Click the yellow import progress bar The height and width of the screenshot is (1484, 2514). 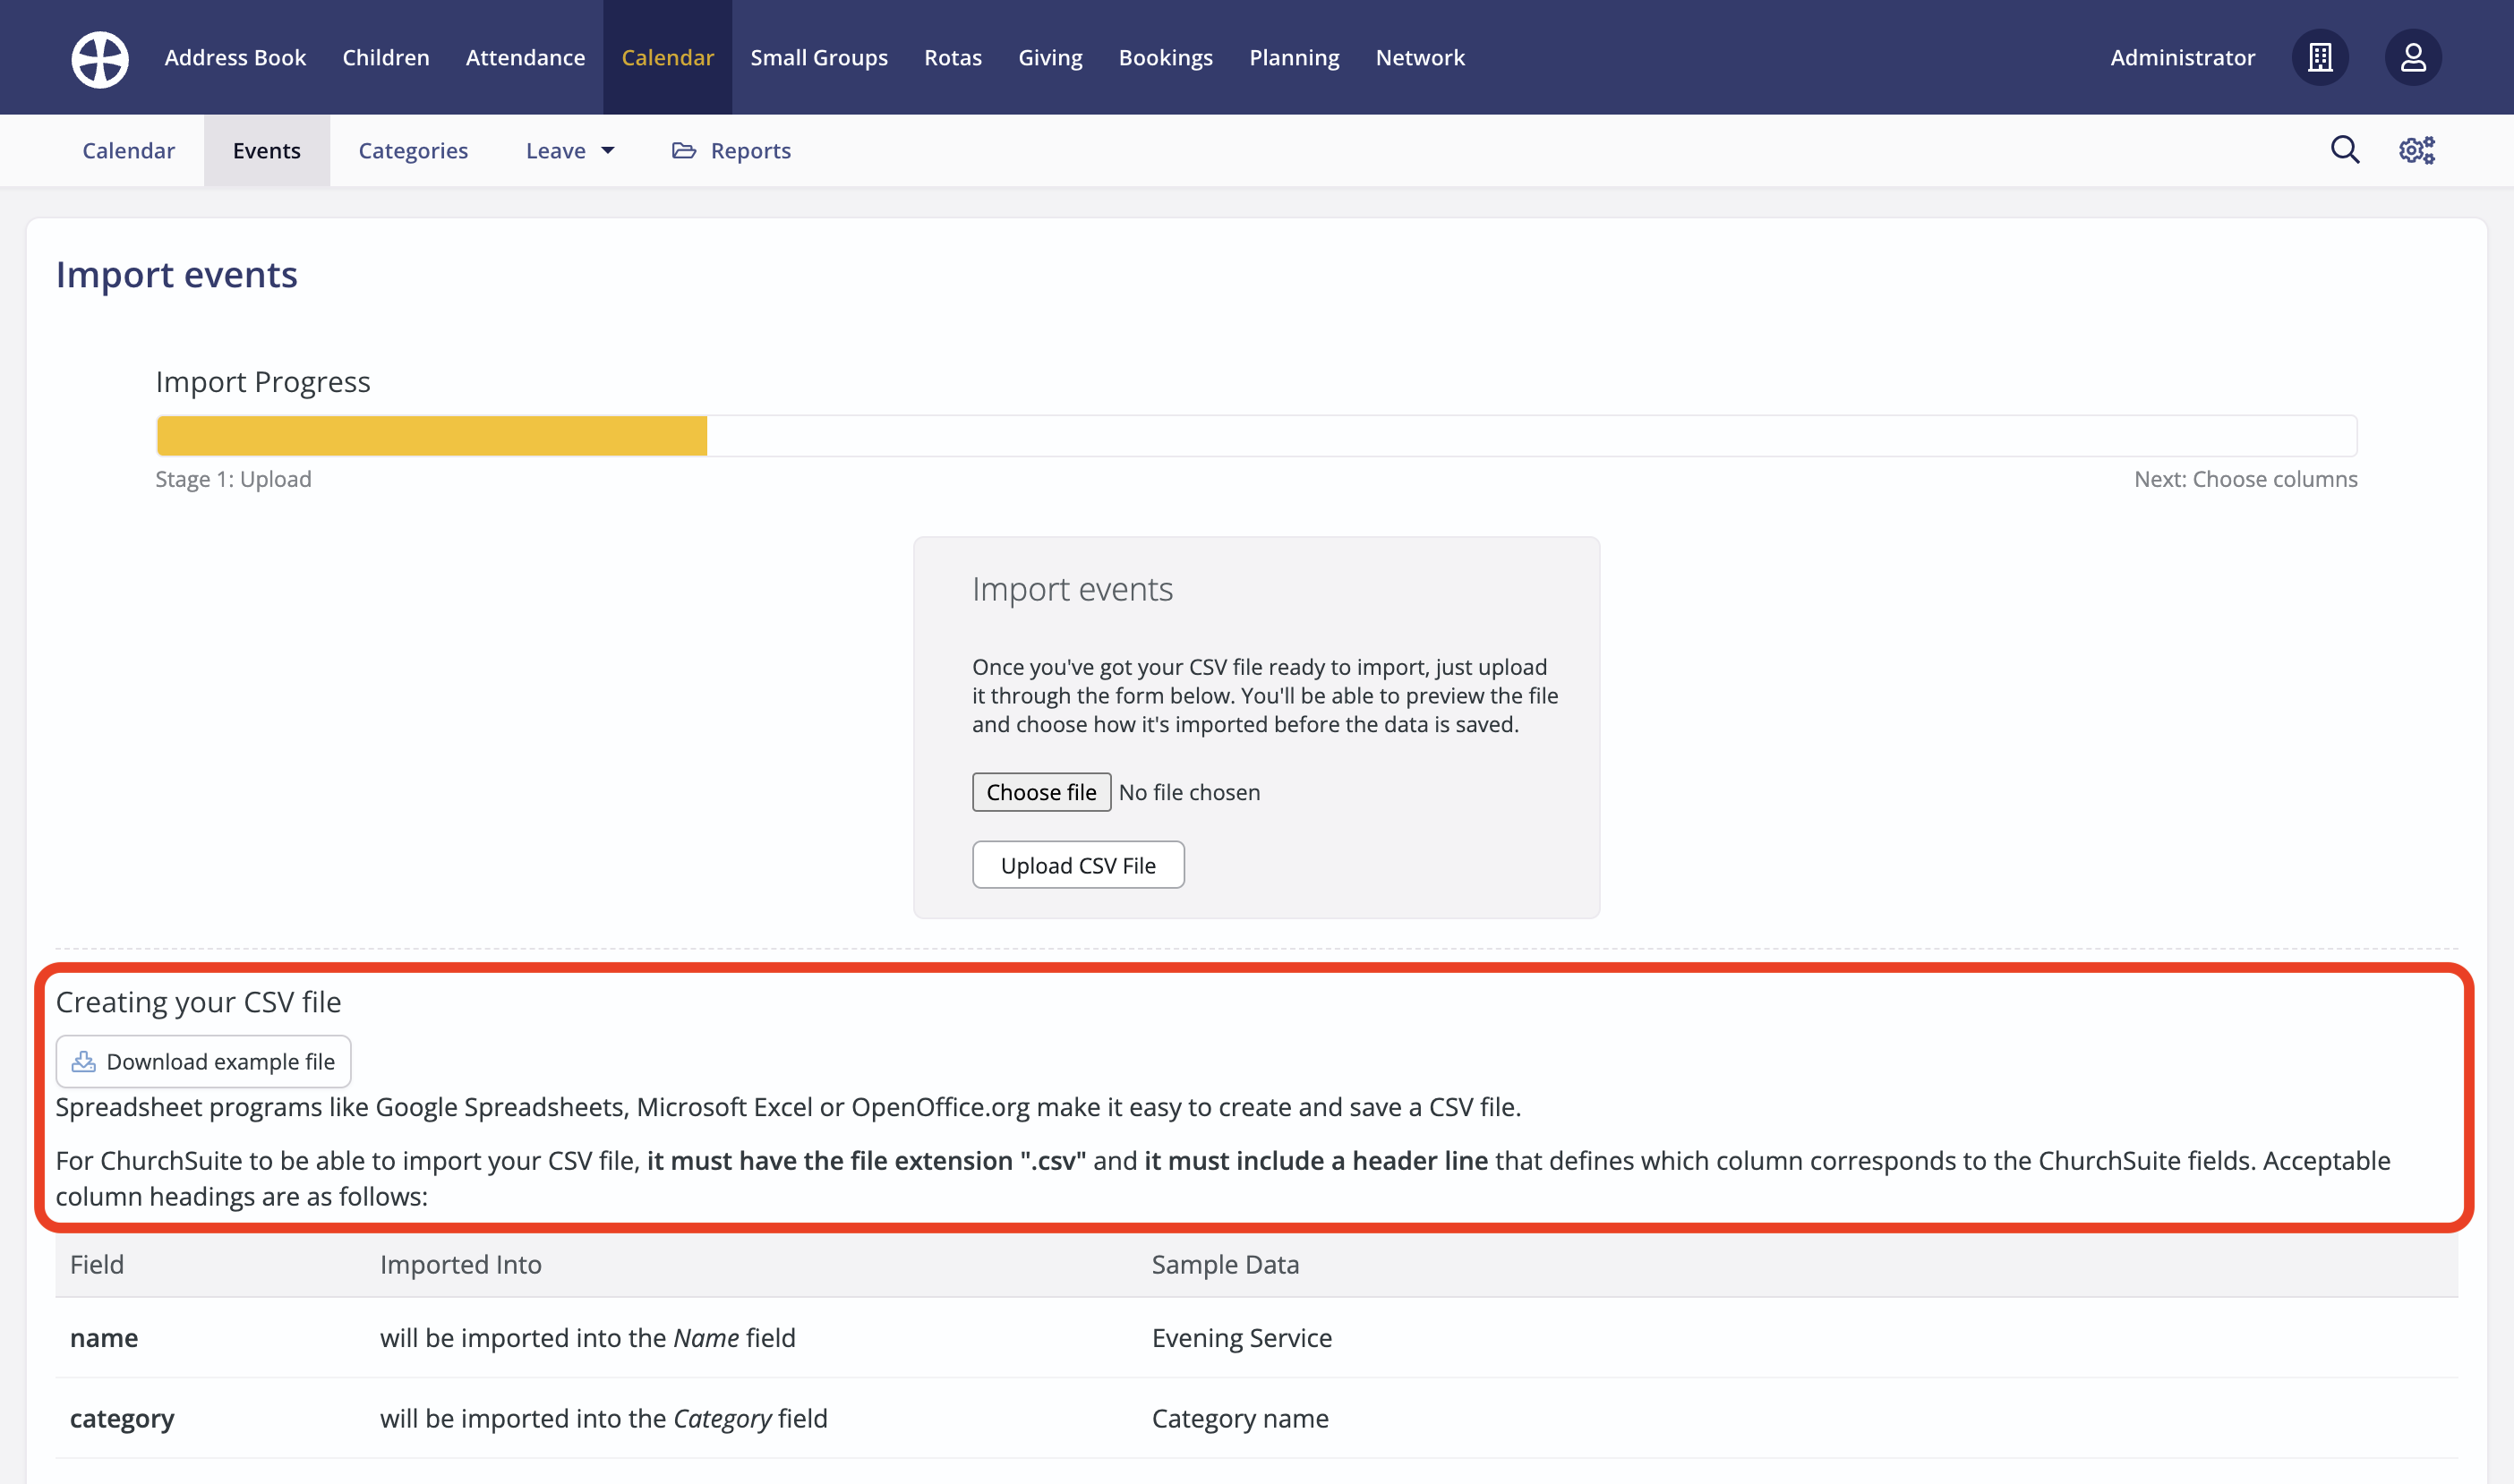coord(432,436)
